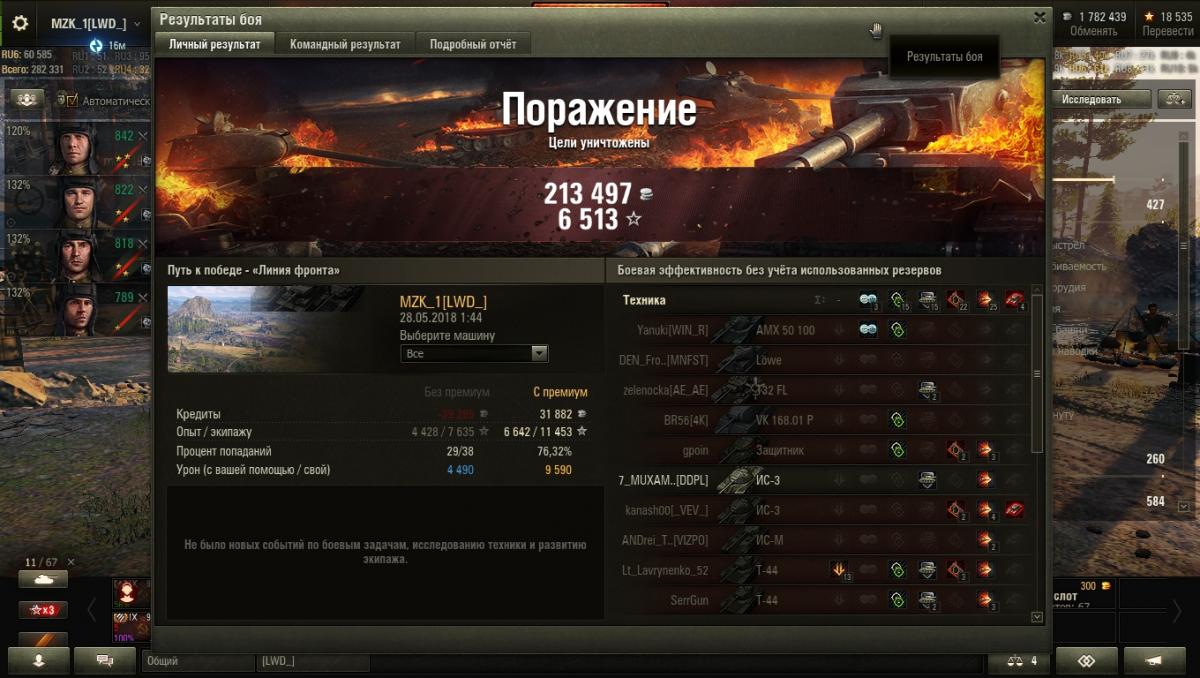This screenshot has width=1200, height=678.
Task: Click the kills header icon in Техника row
Action: 1015,300
